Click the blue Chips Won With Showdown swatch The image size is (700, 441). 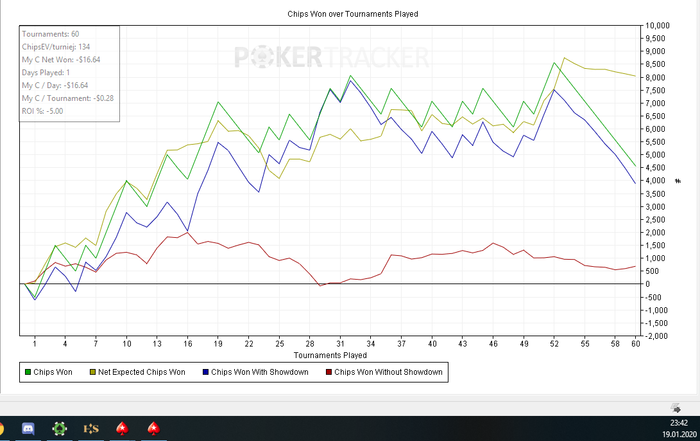tap(206, 372)
